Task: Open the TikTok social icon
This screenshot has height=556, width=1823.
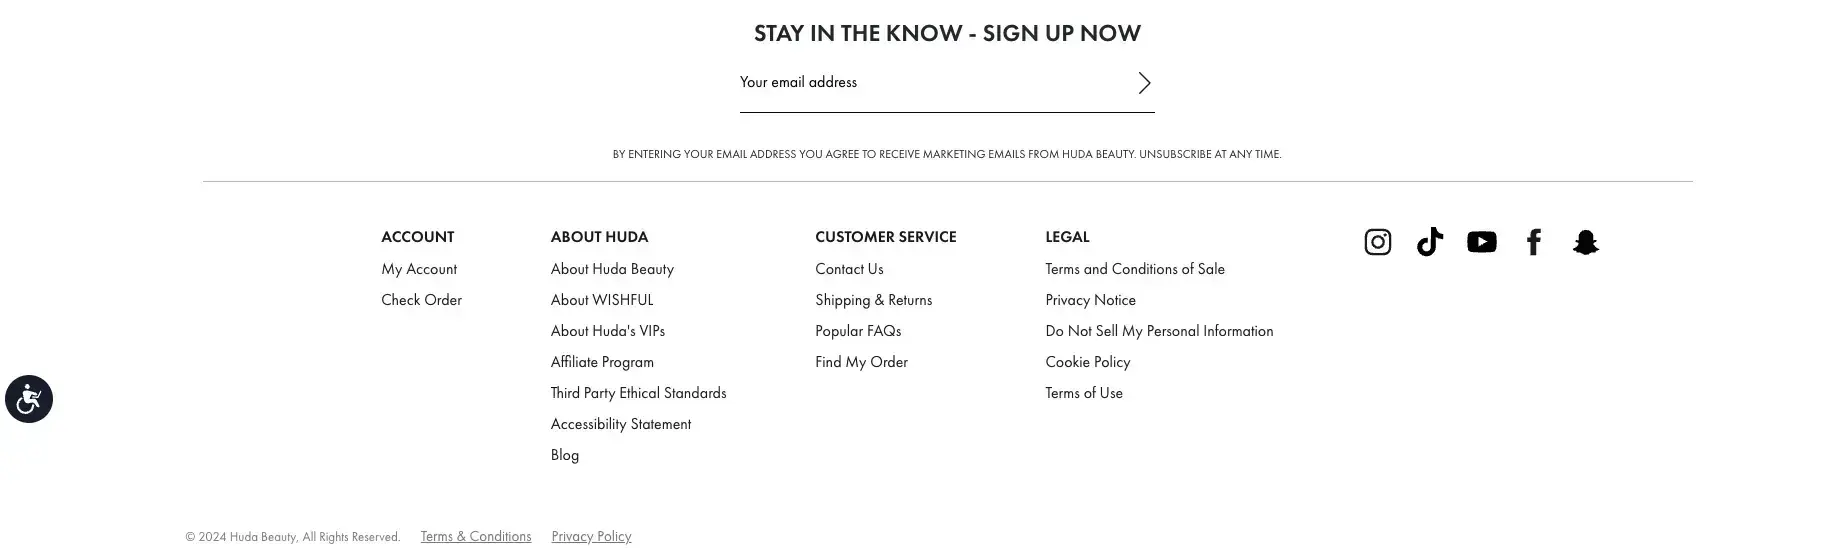Action: tap(1429, 242)
